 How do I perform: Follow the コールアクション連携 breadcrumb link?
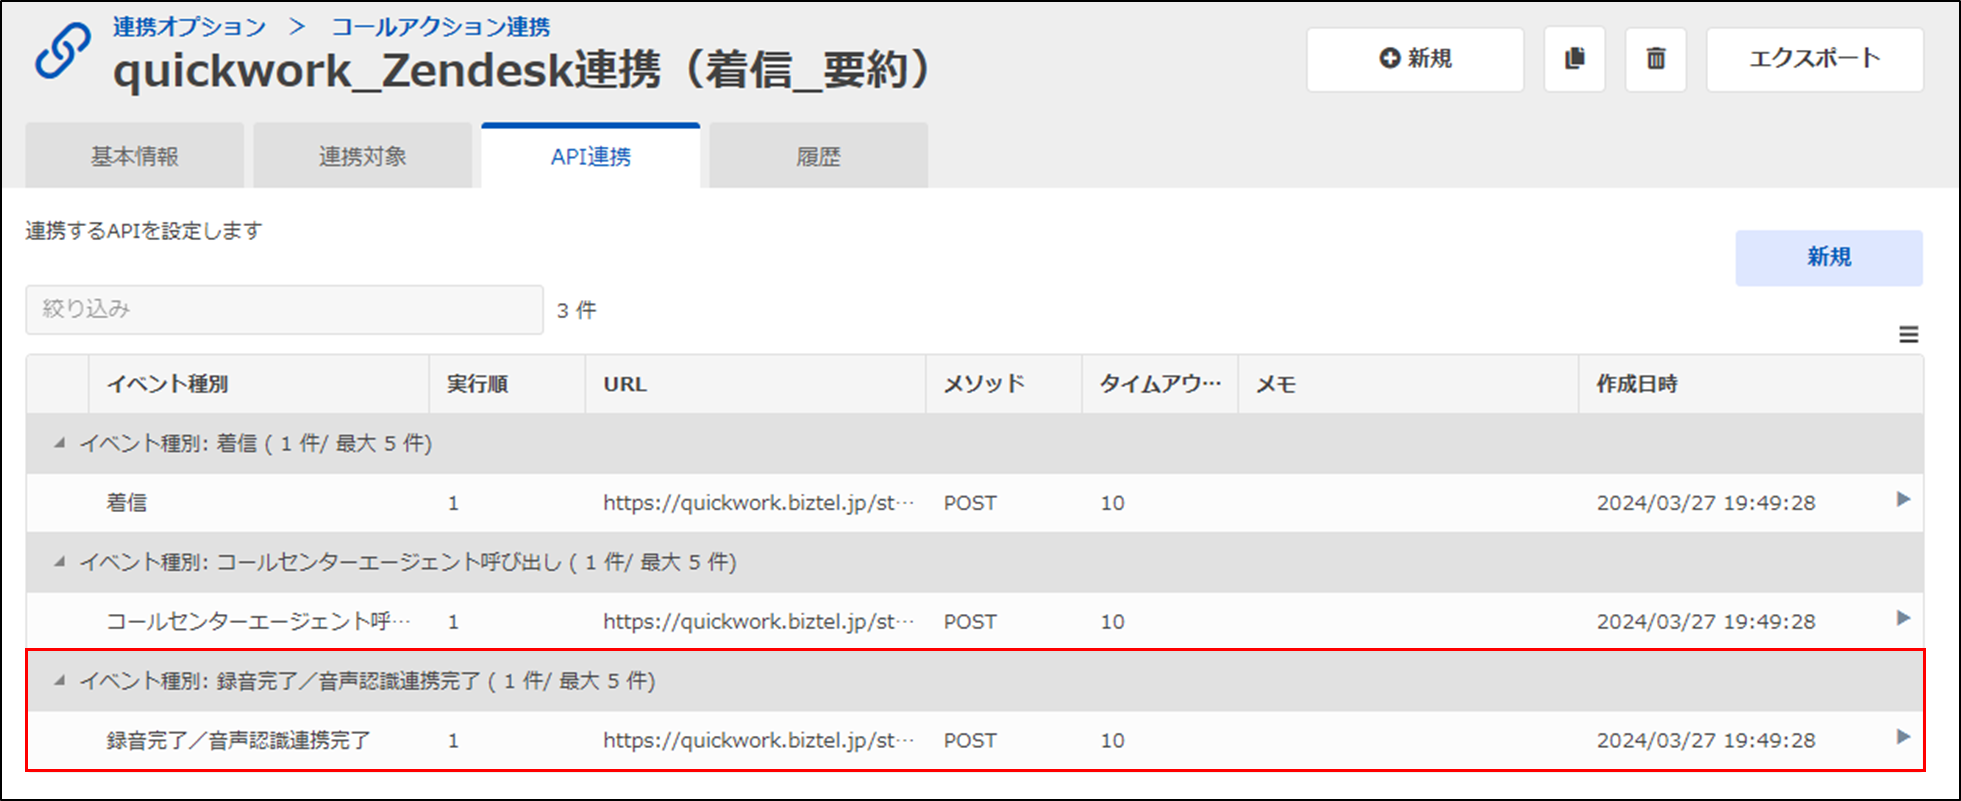[x=441, y=27]
